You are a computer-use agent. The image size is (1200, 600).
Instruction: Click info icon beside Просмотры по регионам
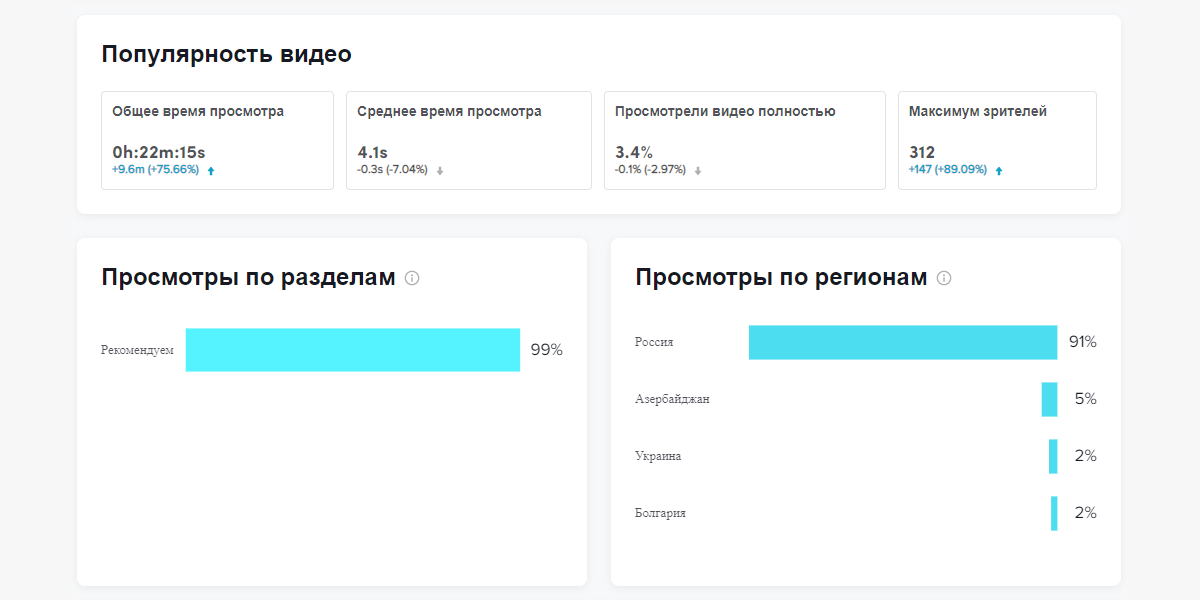tap(944, 278)
